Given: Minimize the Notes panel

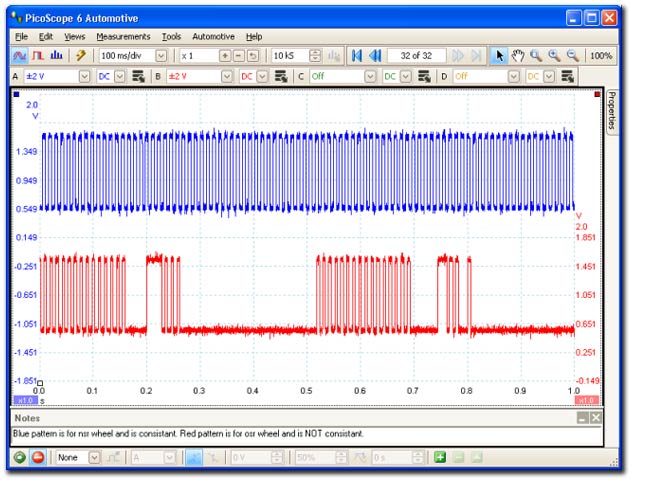Looking at the screenshot, I should [582, 418].
